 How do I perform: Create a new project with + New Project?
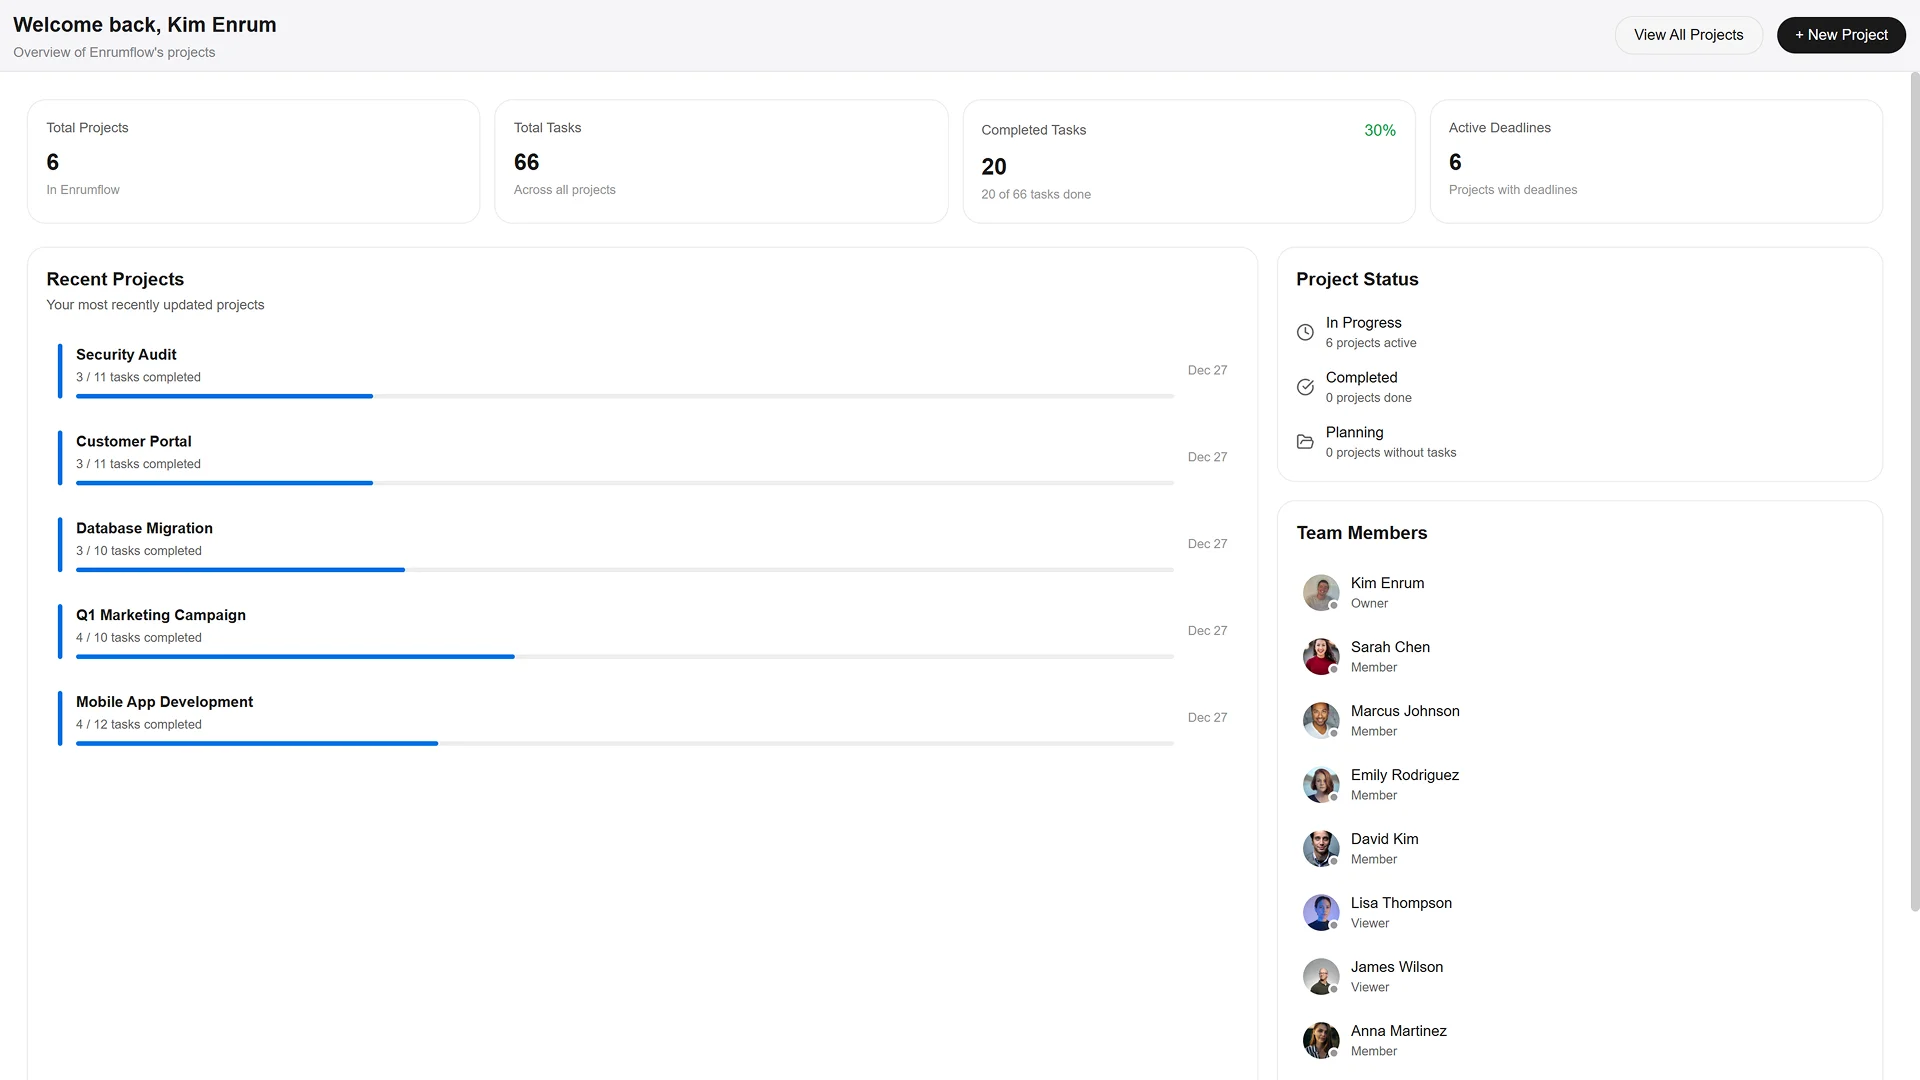pyautogui.click(x=1840, y=35)
